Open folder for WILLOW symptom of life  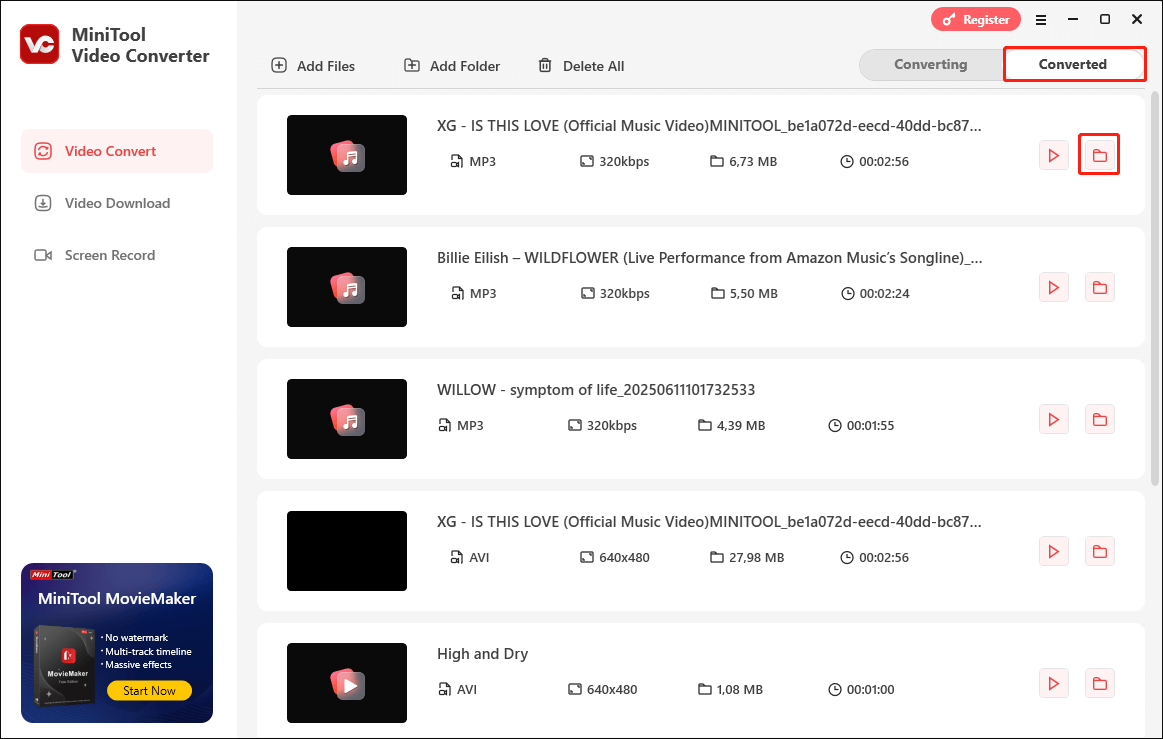tap(1099, 419)
